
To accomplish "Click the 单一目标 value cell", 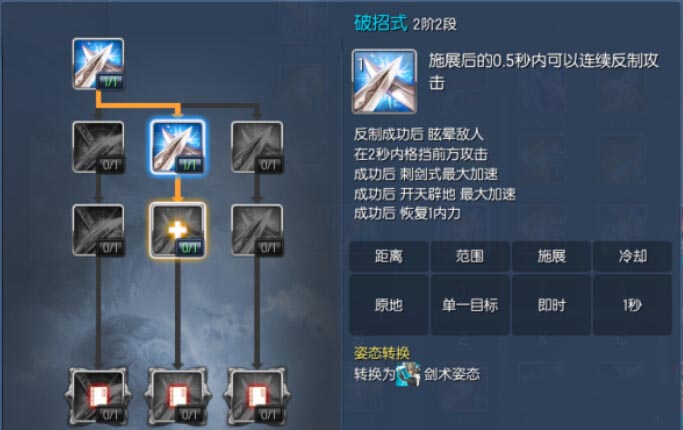I will click(470, 305).
